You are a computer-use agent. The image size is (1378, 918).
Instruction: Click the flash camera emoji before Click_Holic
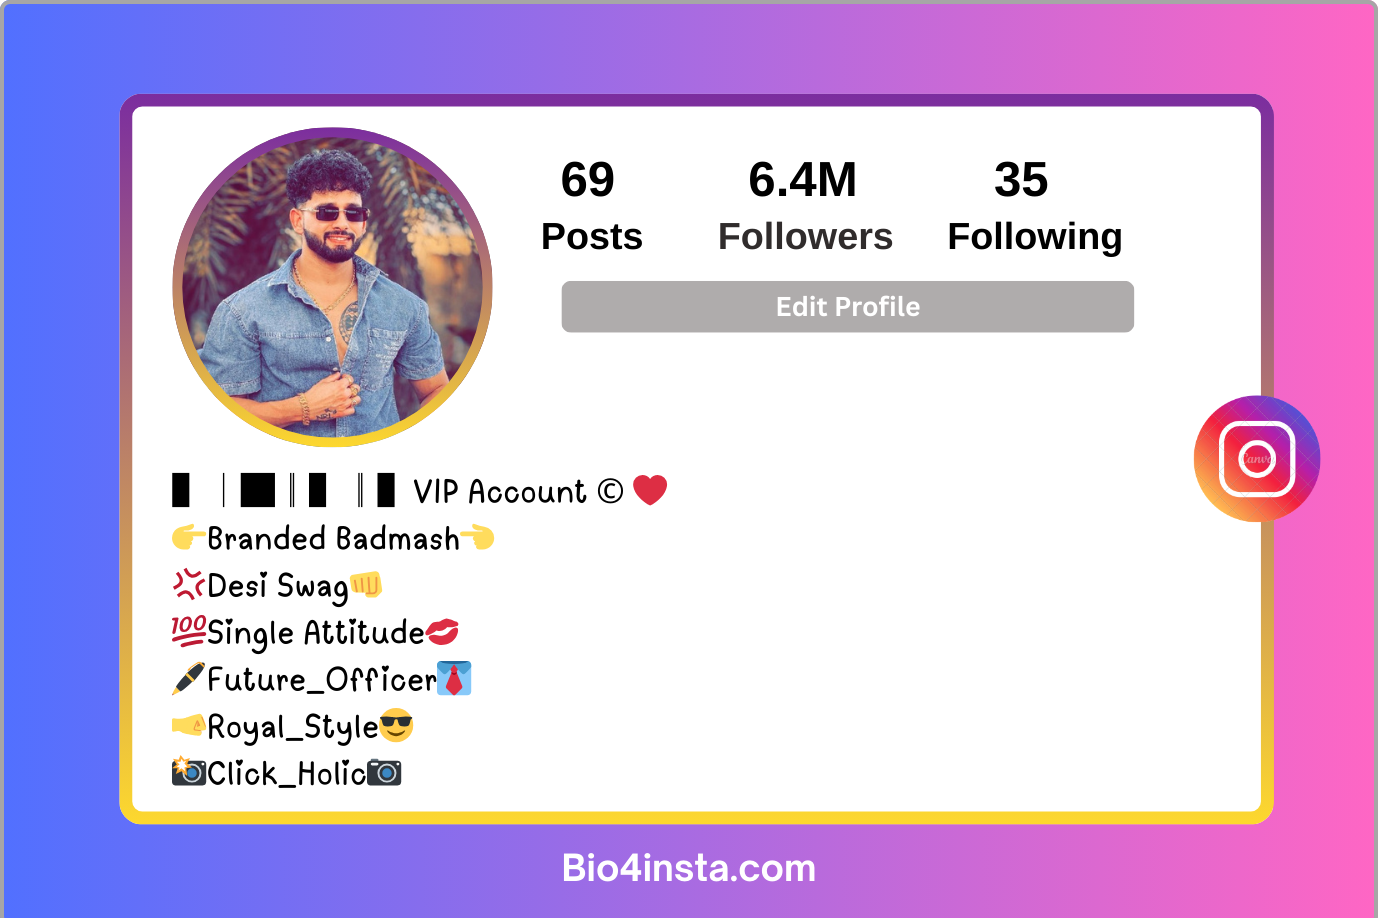pyautogui.click(x=189, y=771)
